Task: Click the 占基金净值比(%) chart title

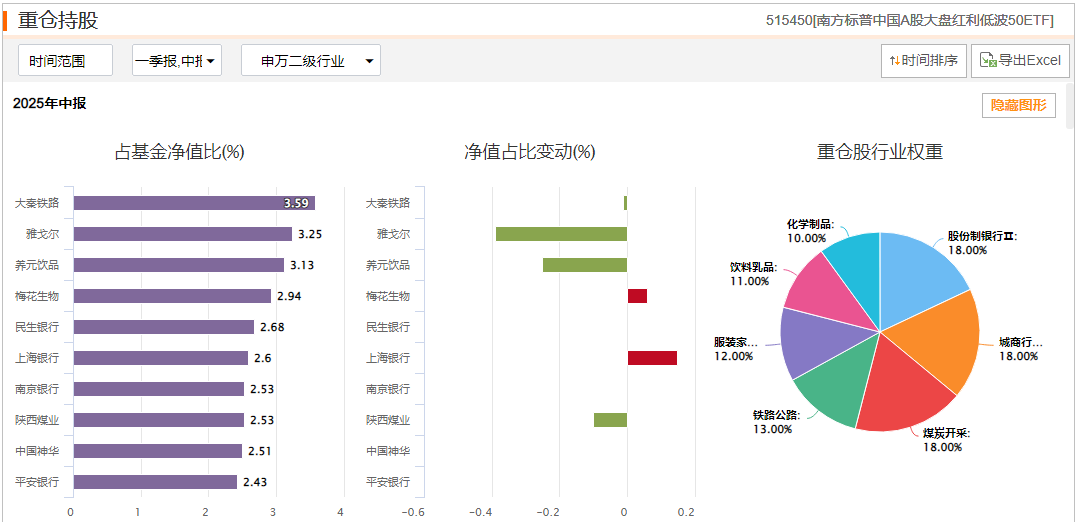Action: (179, 152)
